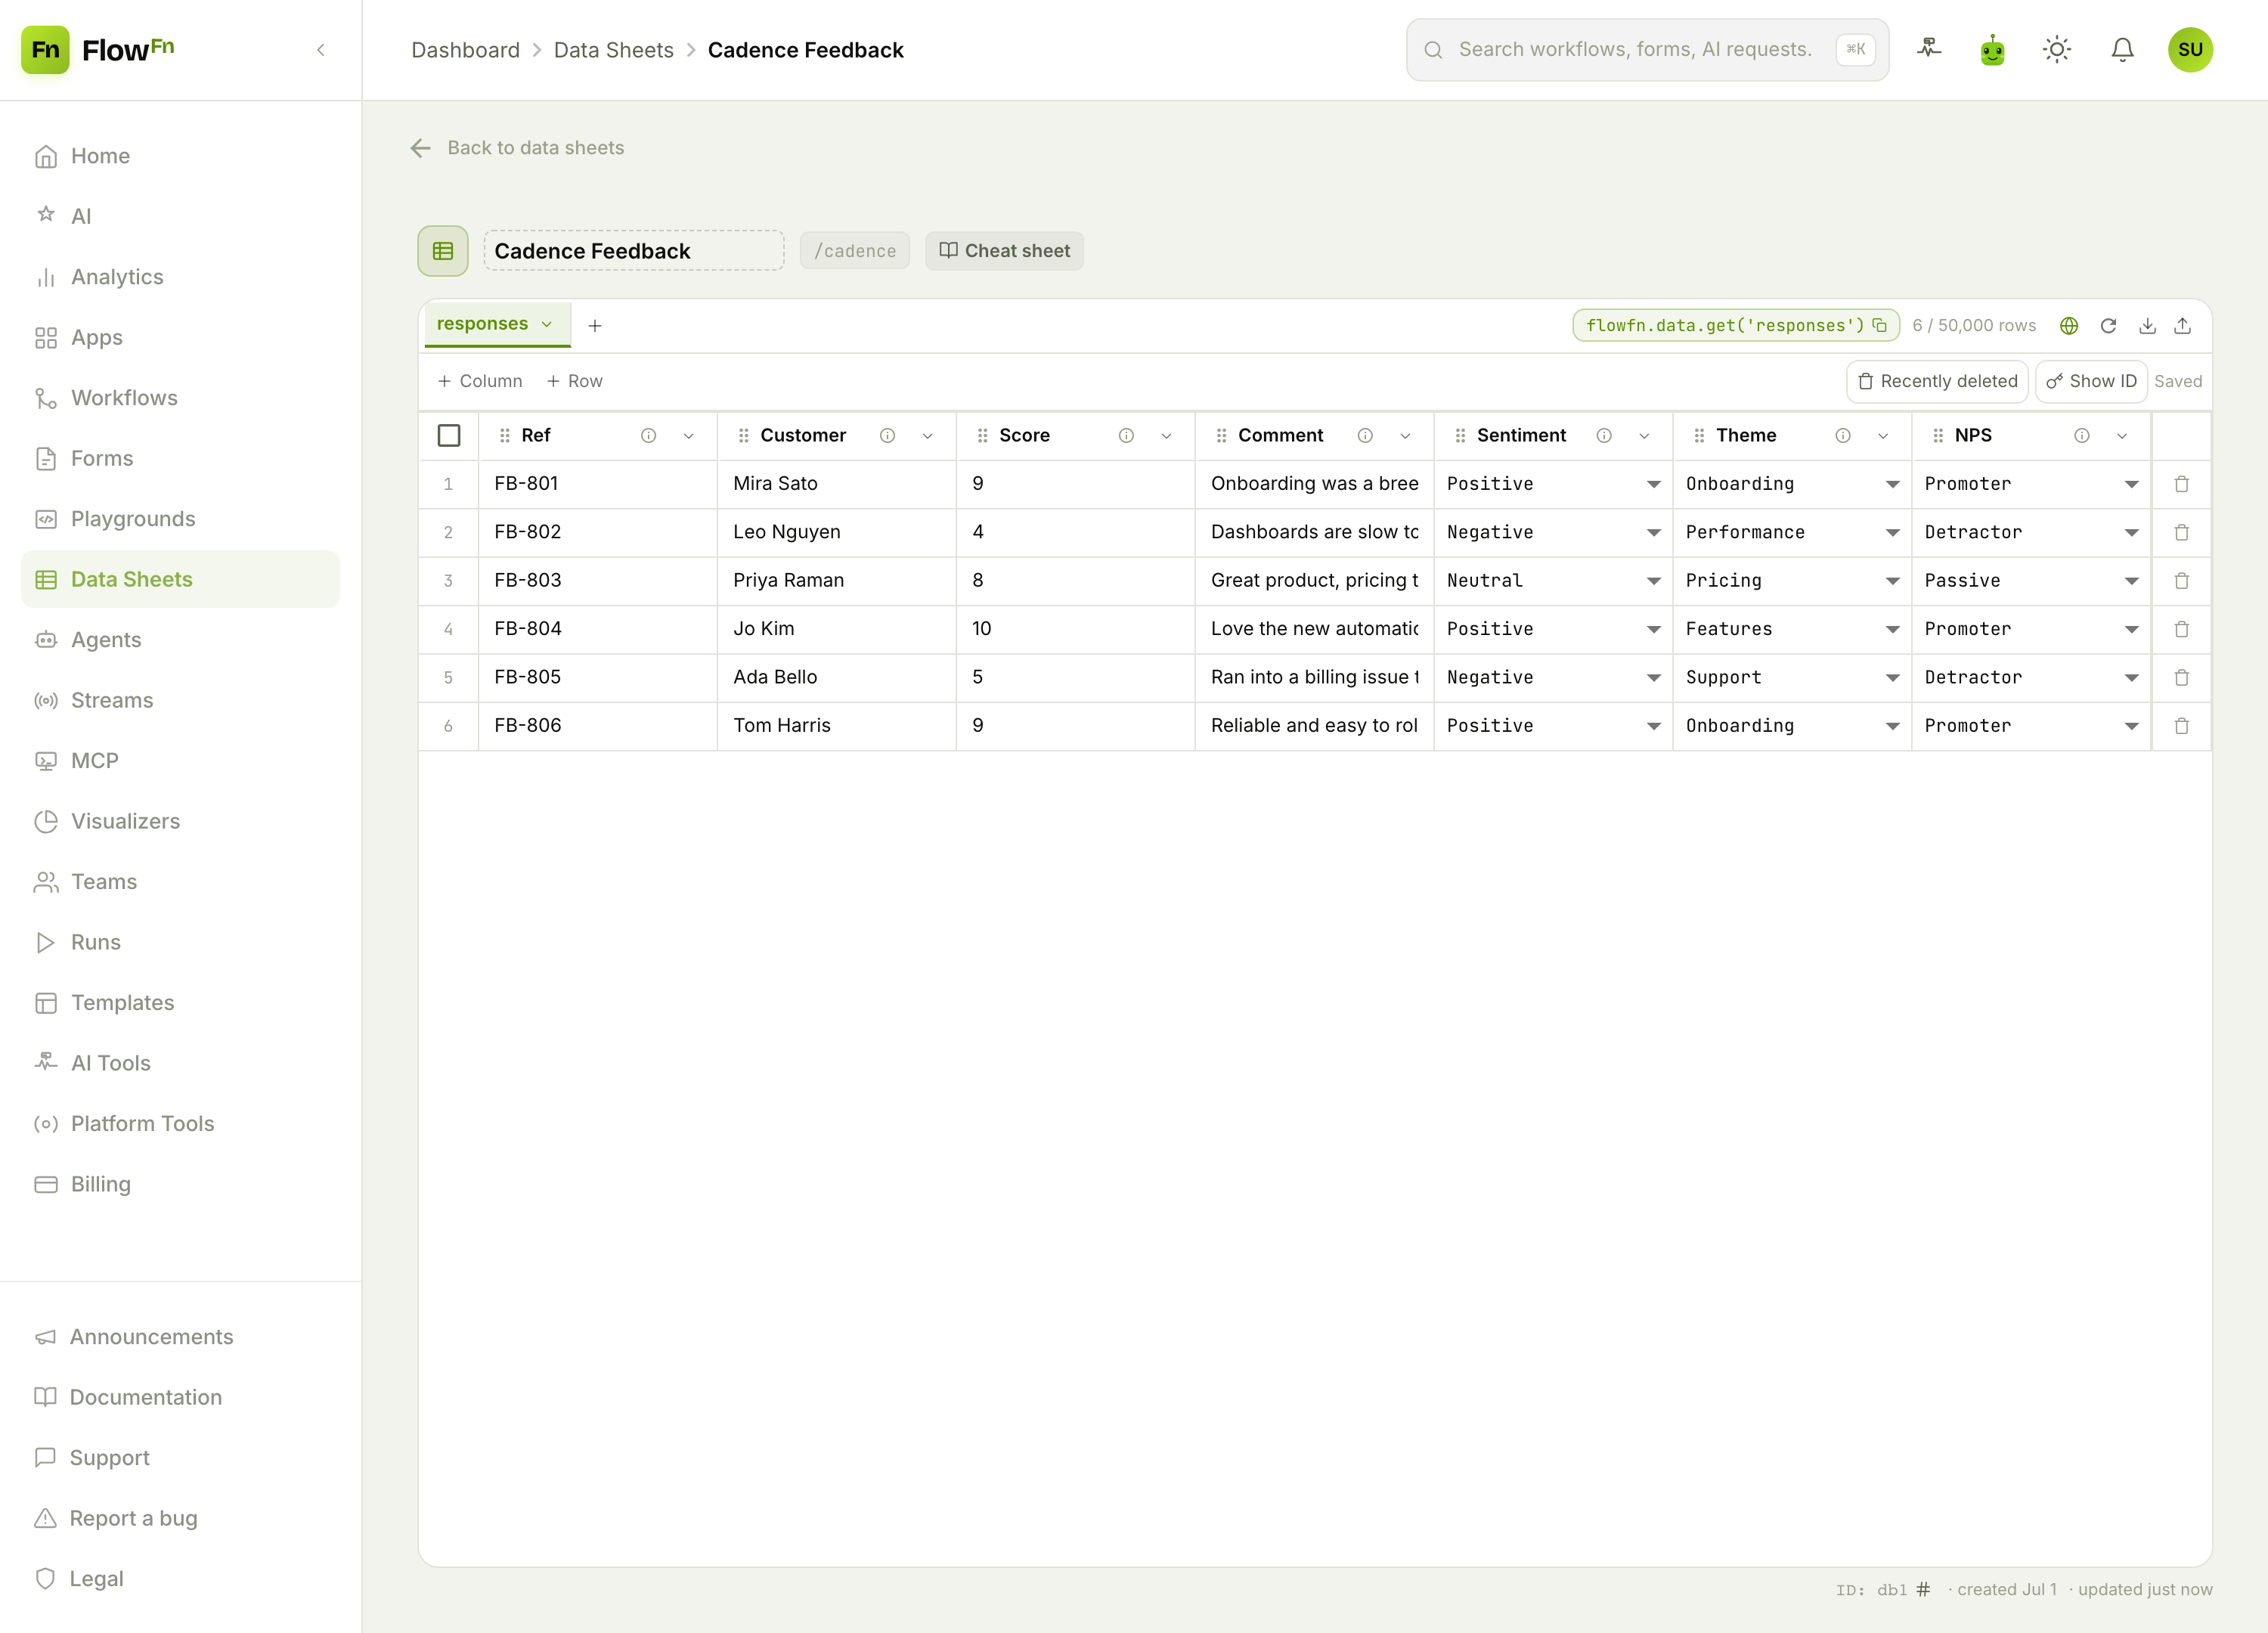Show info for the Comment column
The height and width of the screenshot is (1633, 2268).
(x=1365, y=435)
